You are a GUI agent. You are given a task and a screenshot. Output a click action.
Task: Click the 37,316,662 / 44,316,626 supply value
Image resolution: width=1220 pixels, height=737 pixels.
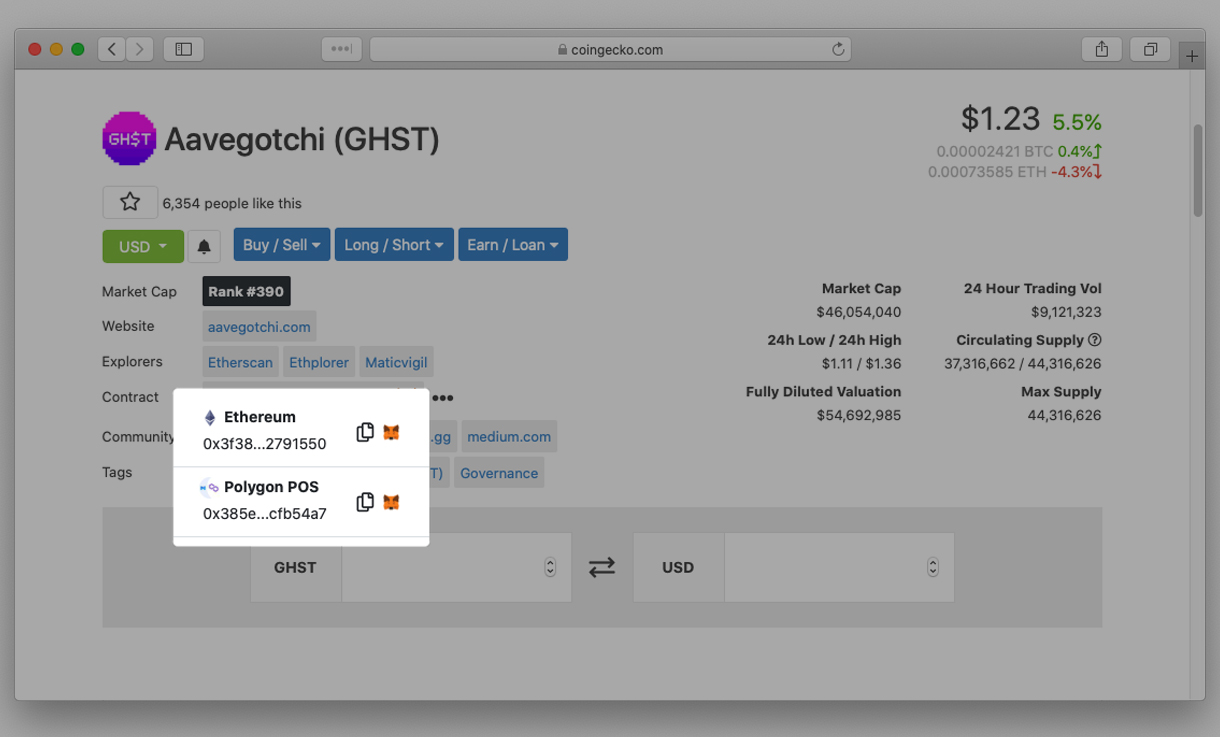[x=1023, y=364]
